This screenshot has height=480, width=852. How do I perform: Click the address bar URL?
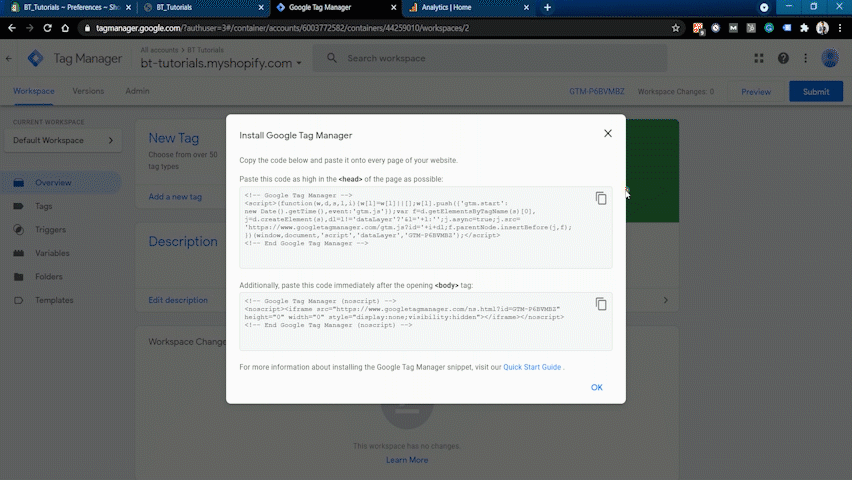[x=283, y=28]
